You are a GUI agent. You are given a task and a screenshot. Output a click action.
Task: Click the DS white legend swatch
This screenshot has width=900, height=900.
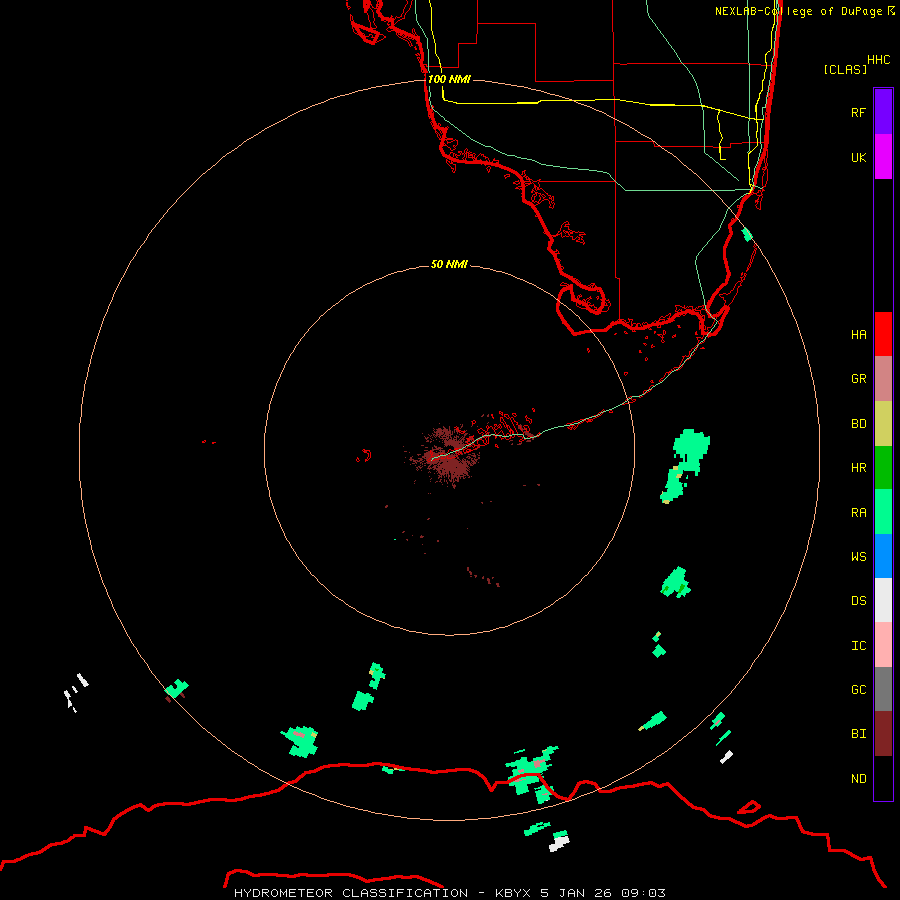click(883, 600)
